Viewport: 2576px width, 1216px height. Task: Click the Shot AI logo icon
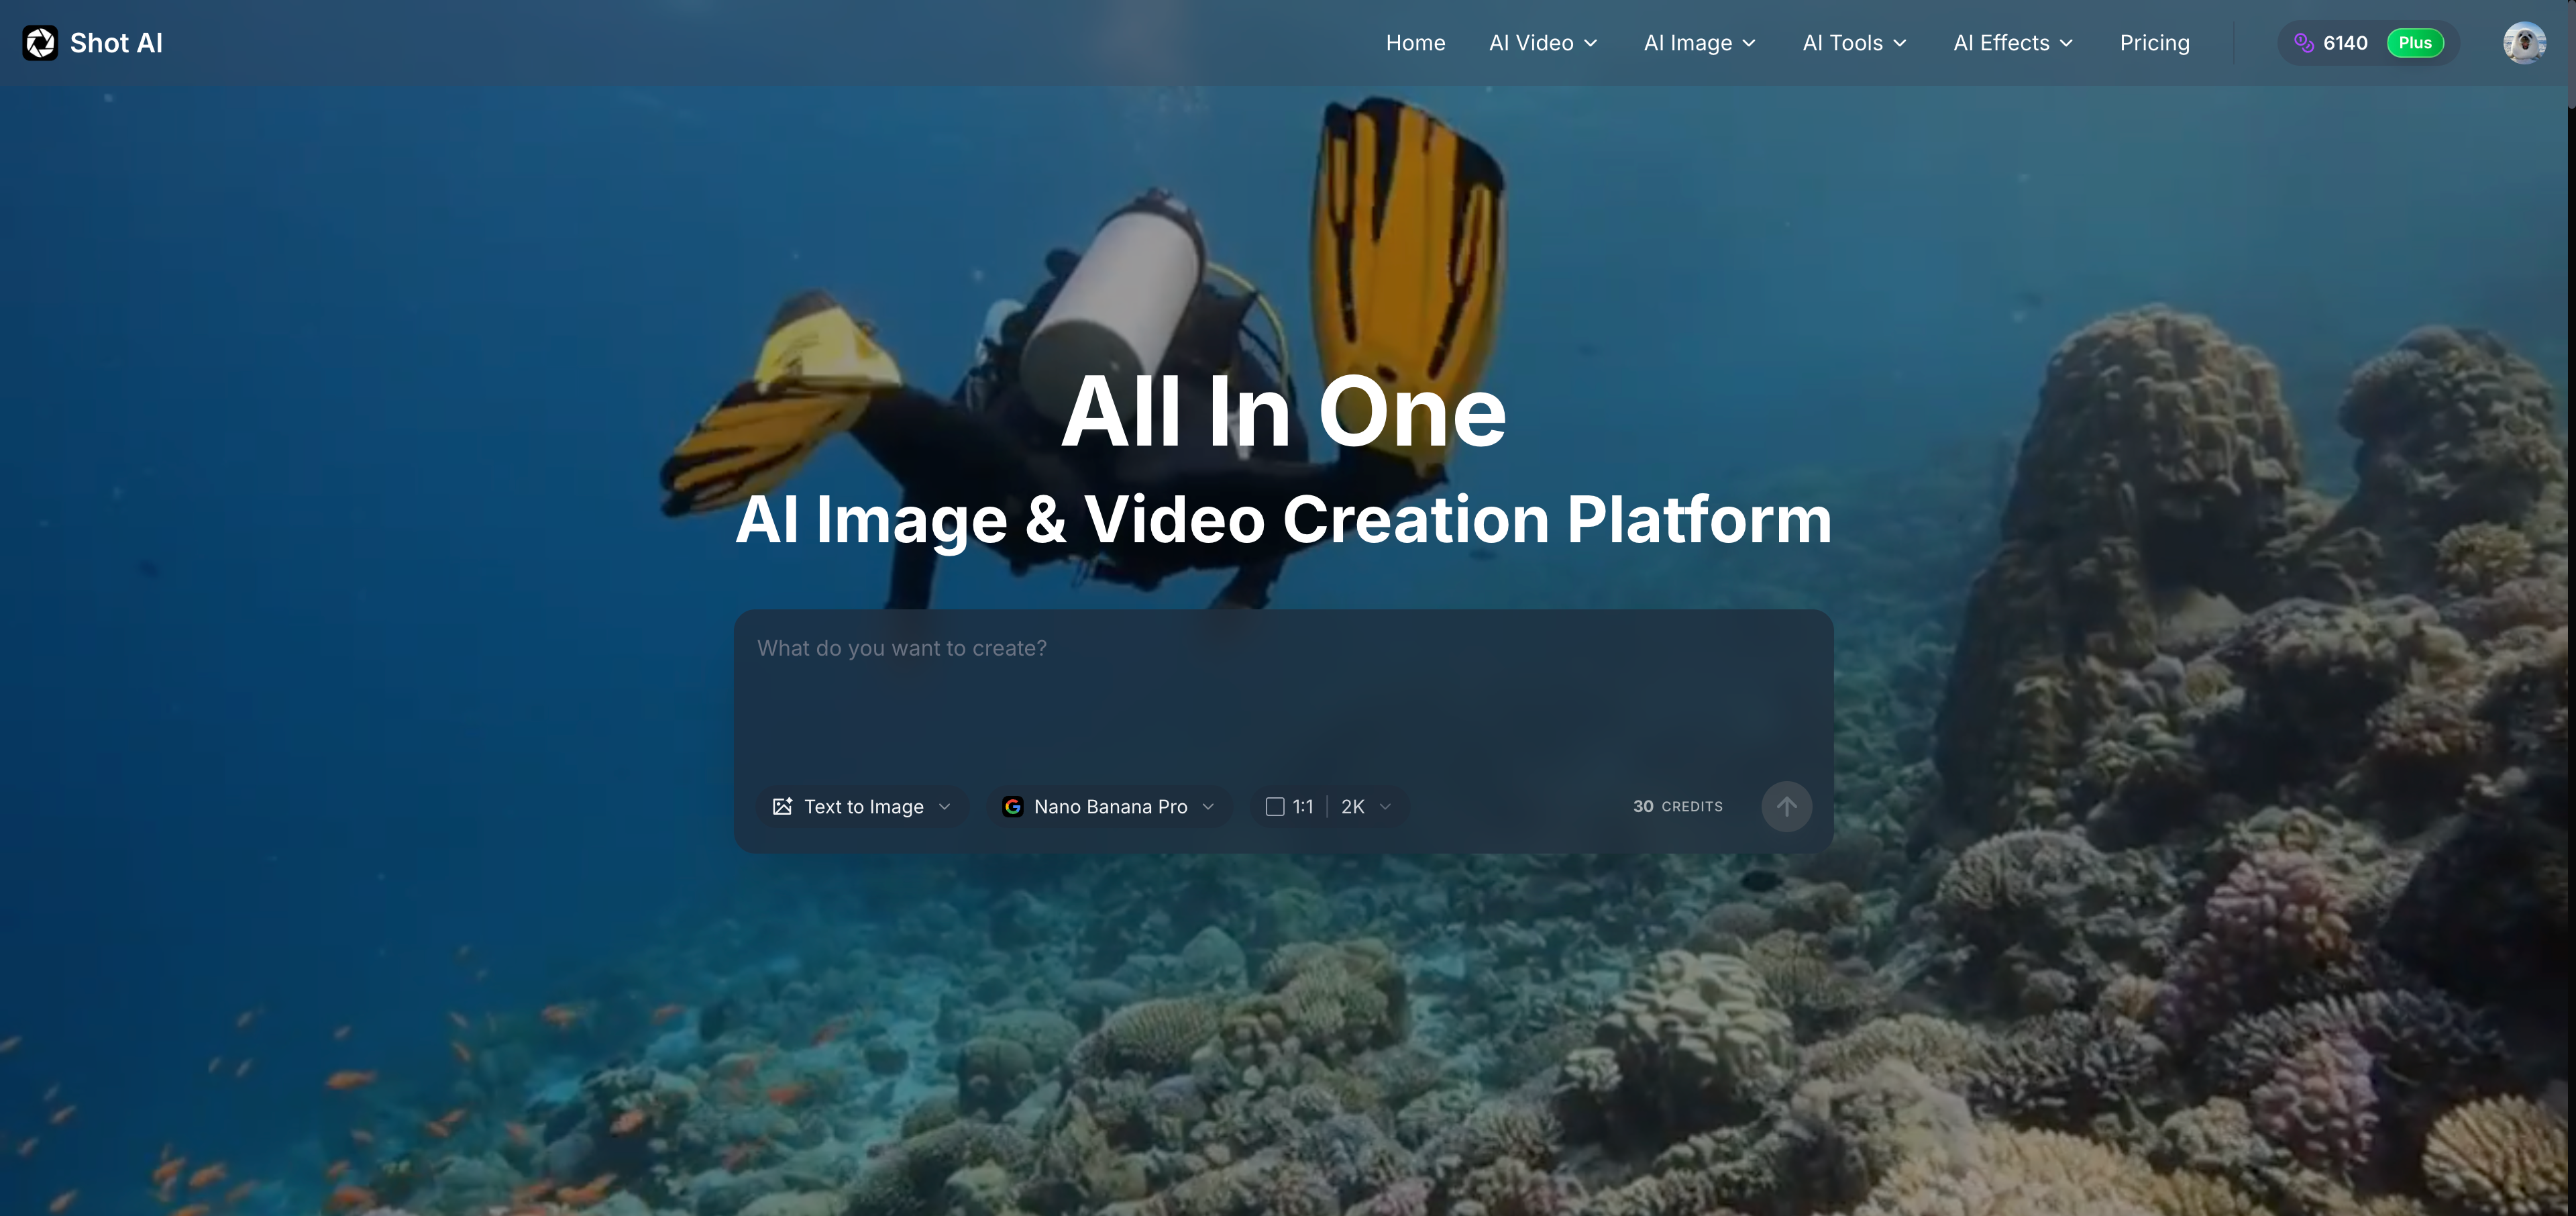(40, 42)
